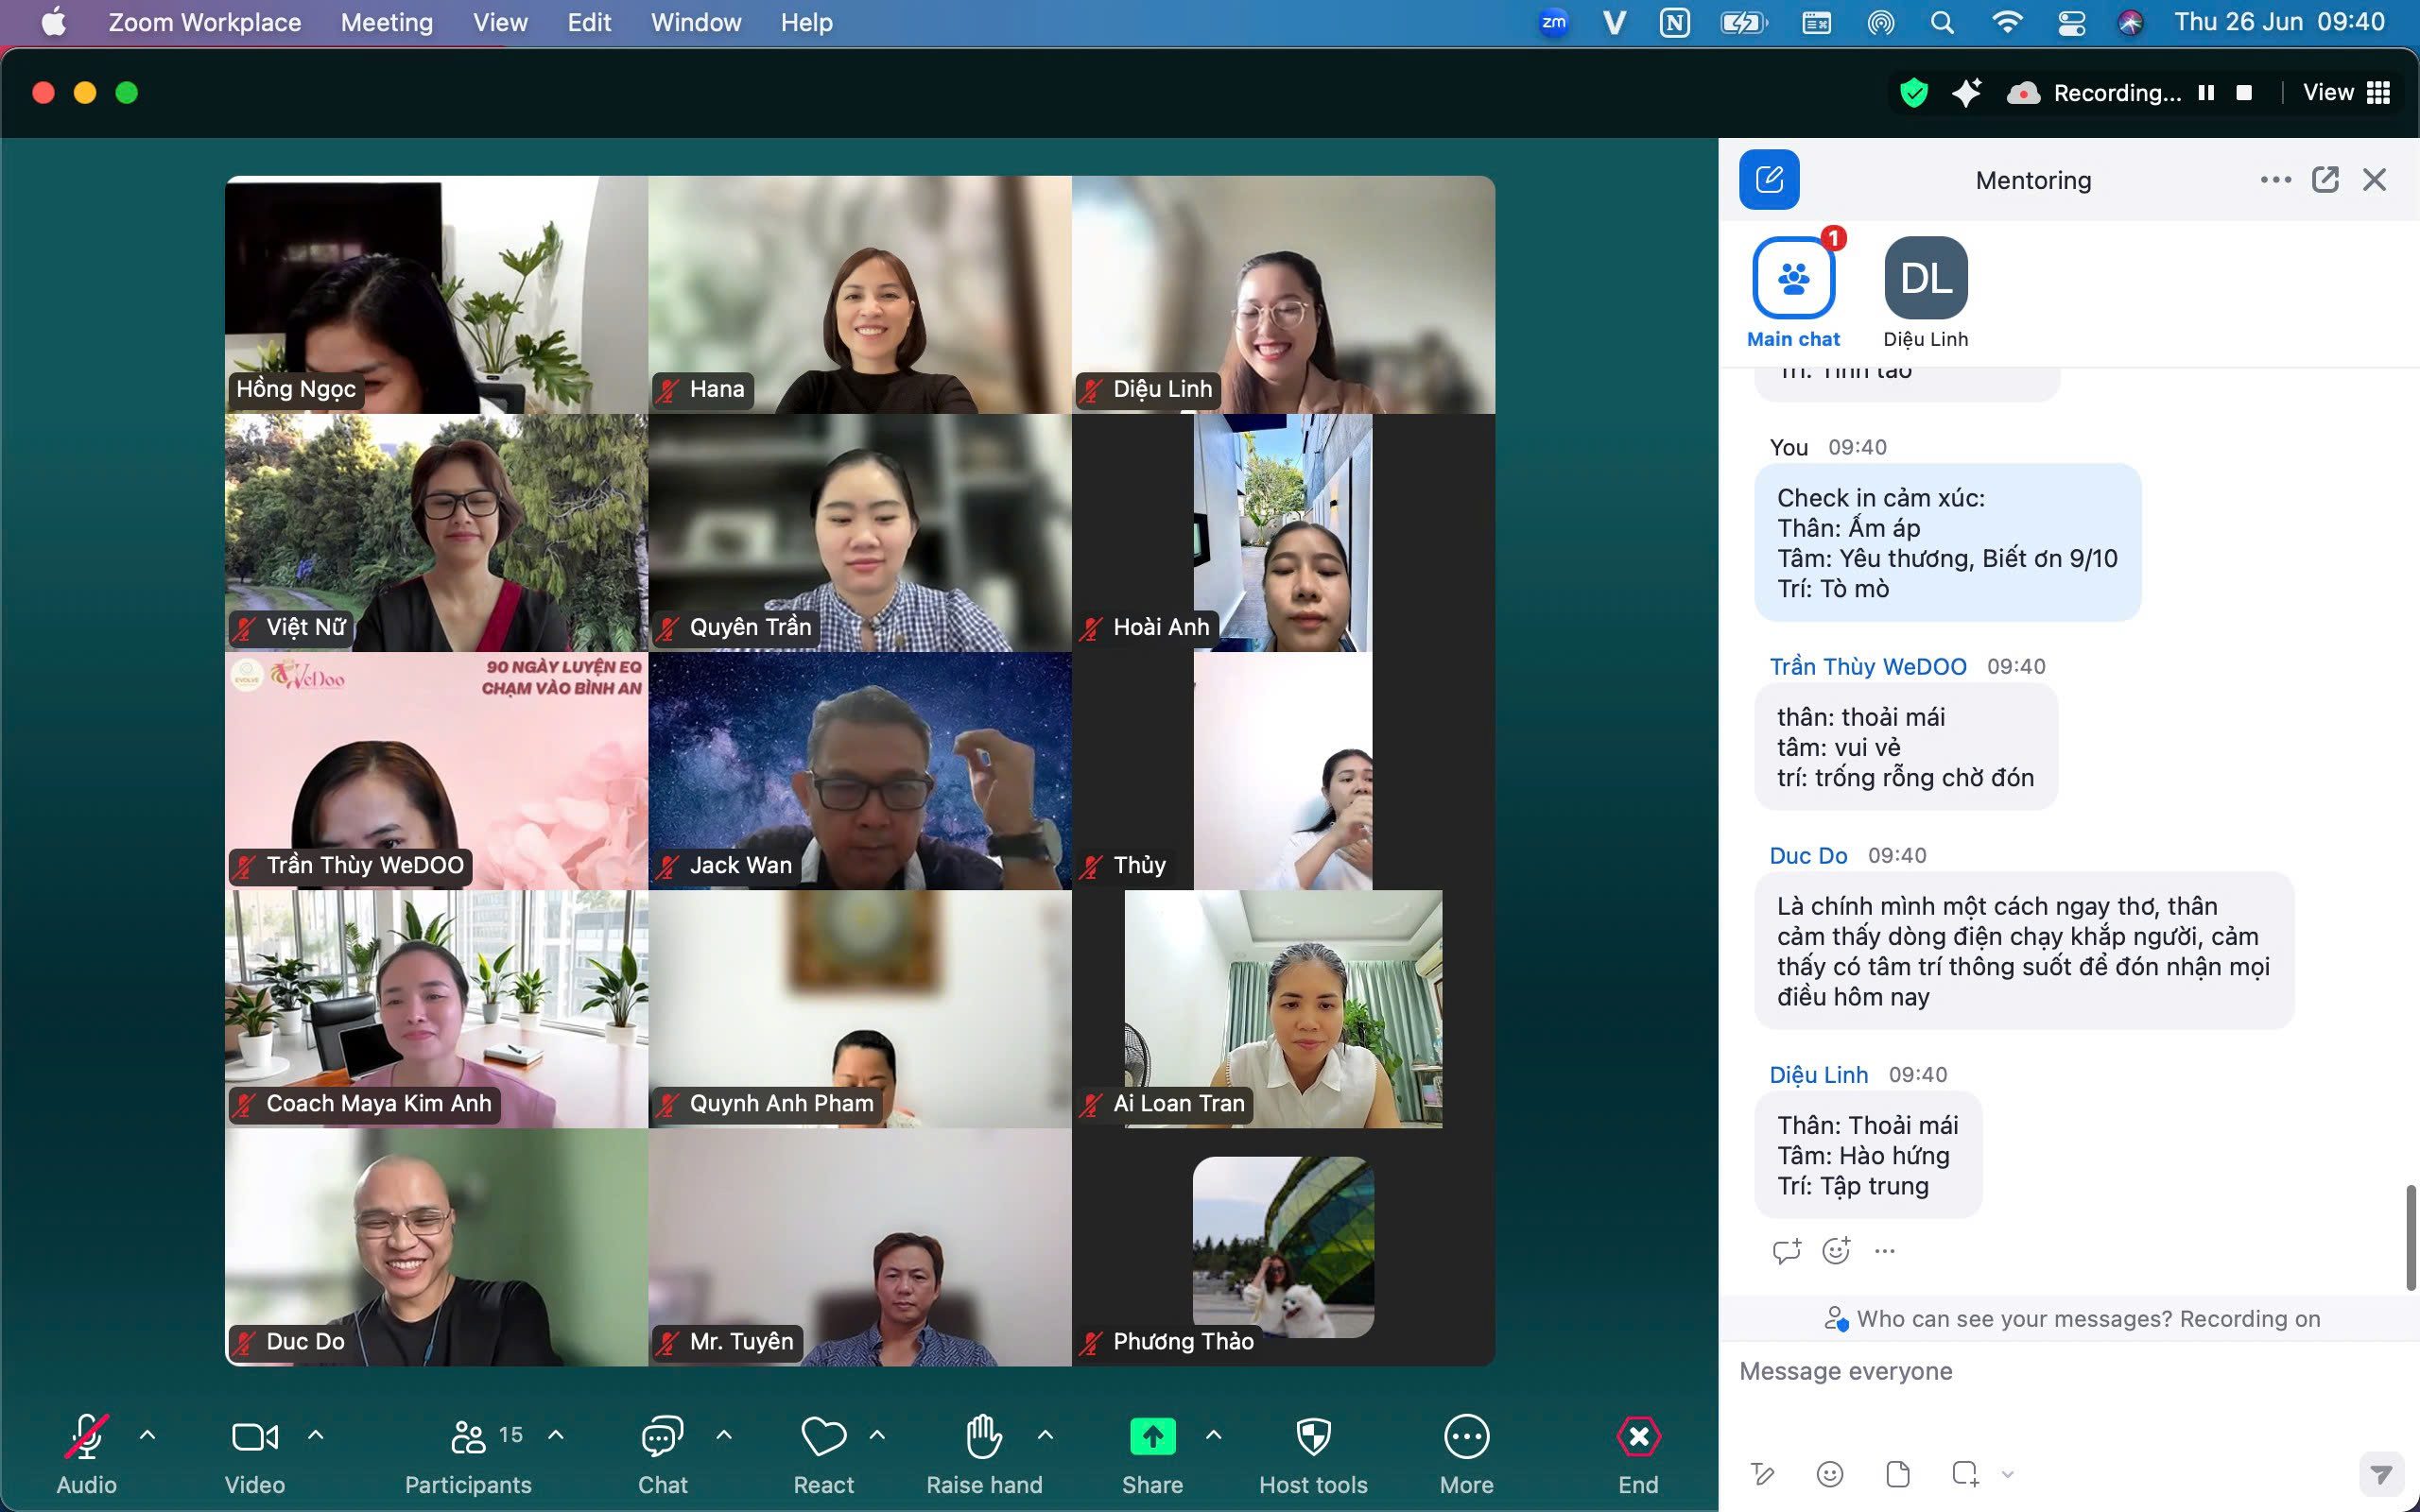Click sender name Duc Do in chat

tap(1808, 856)
